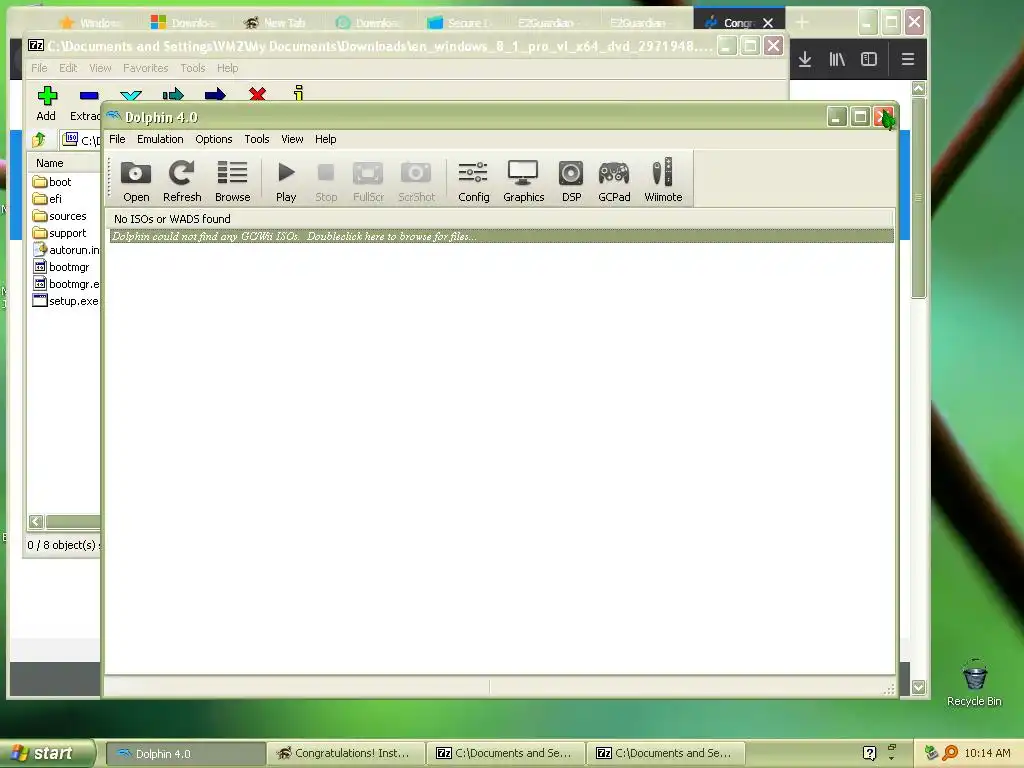The height and width of the screenshot is (768, 1024).
Task: Open 7-Zip View menu
Action: coord(100,68)
